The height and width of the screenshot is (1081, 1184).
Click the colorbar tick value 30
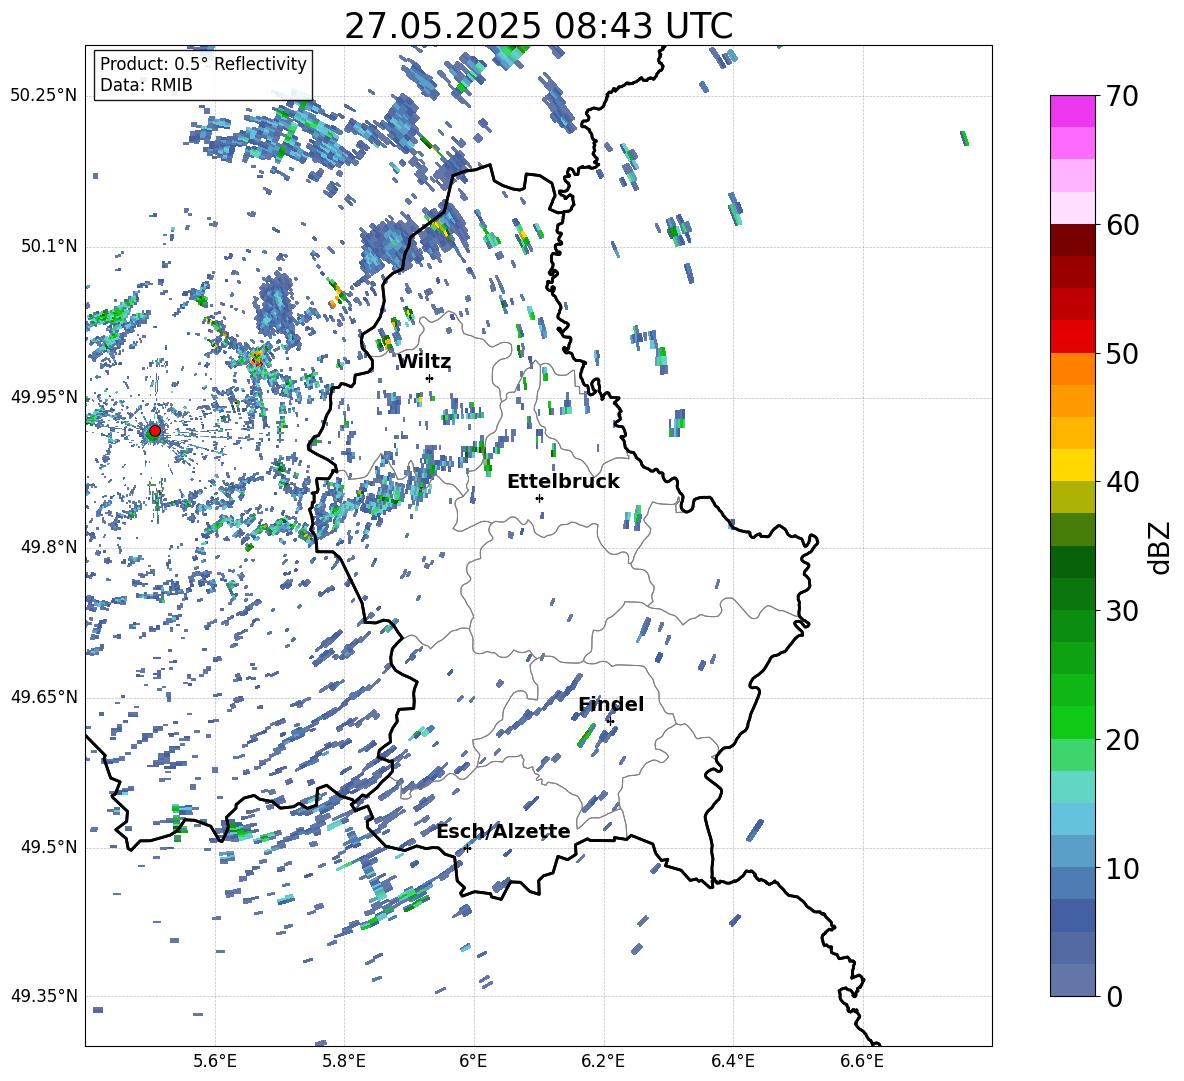click(1121, 611)
